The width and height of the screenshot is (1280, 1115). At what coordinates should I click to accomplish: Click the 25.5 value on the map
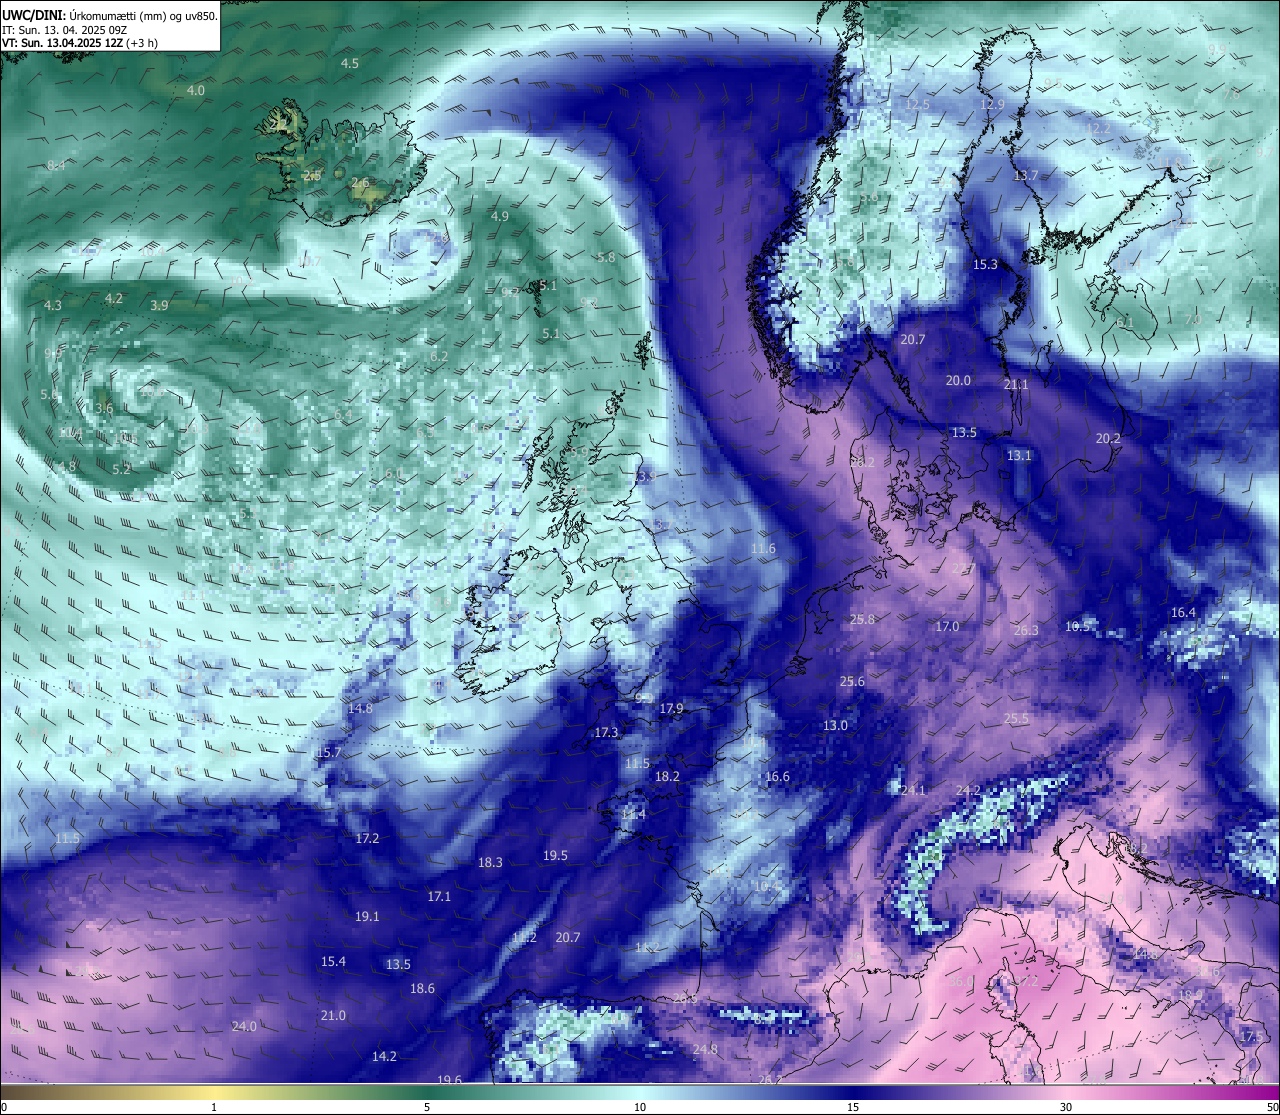coord(1016,718)
